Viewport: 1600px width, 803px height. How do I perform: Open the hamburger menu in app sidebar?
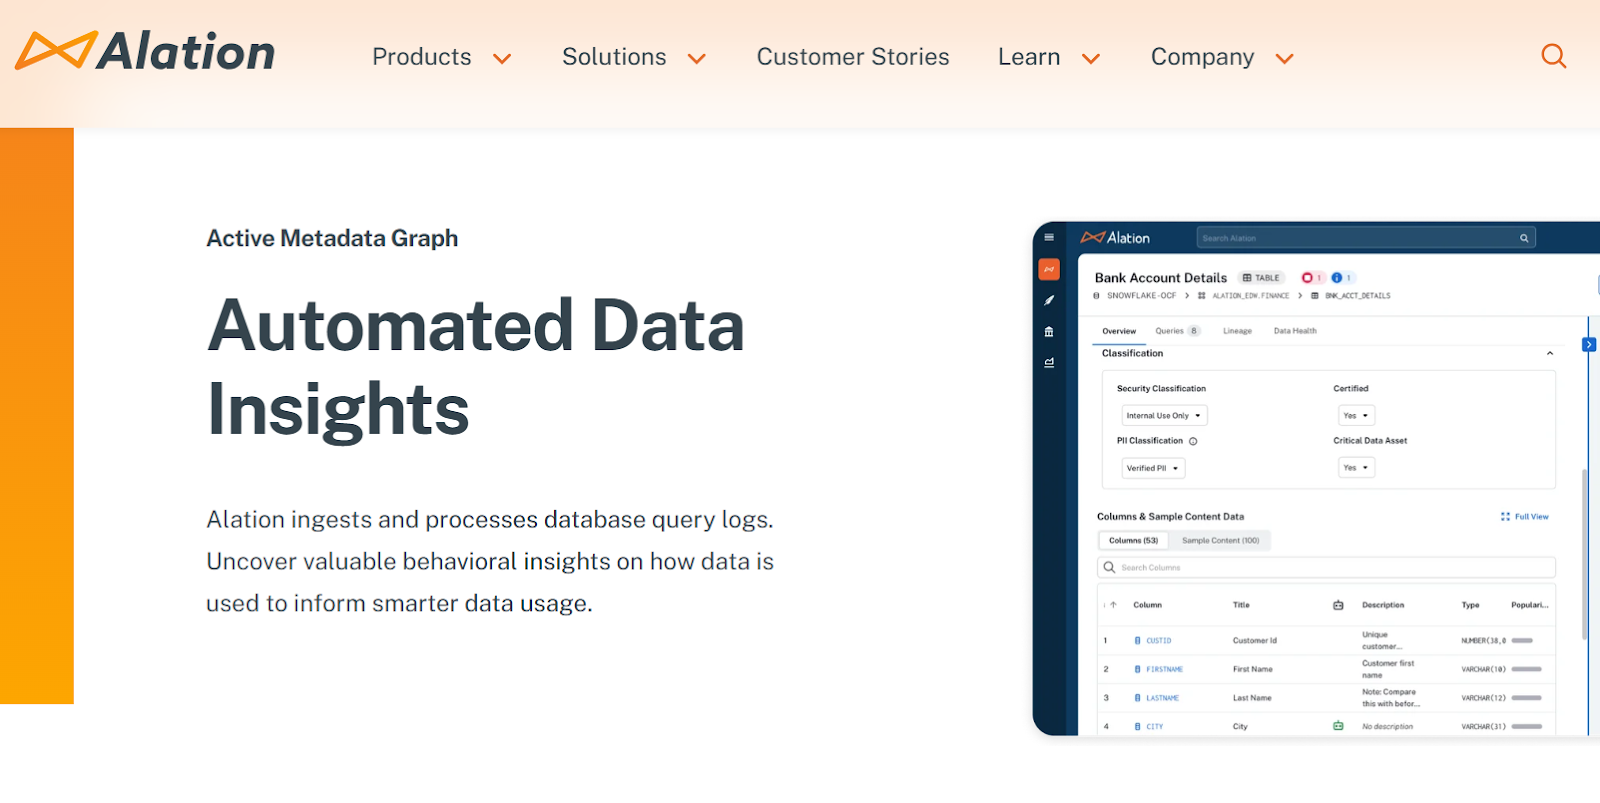(1049, 238)
